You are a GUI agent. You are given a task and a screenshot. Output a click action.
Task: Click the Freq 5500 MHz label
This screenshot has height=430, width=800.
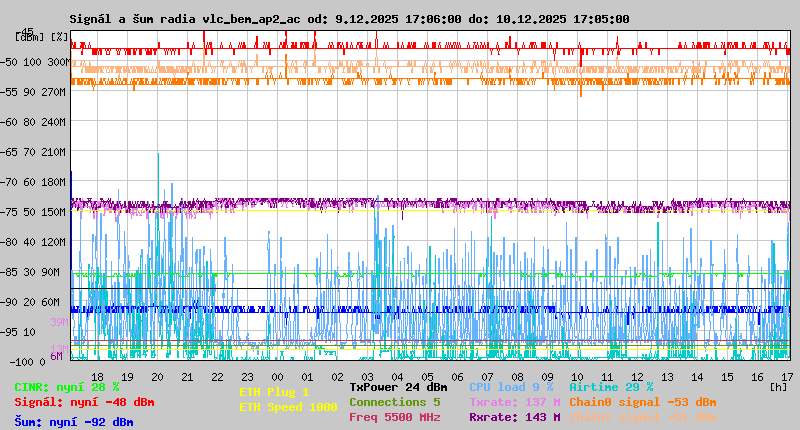click(394, 417)
